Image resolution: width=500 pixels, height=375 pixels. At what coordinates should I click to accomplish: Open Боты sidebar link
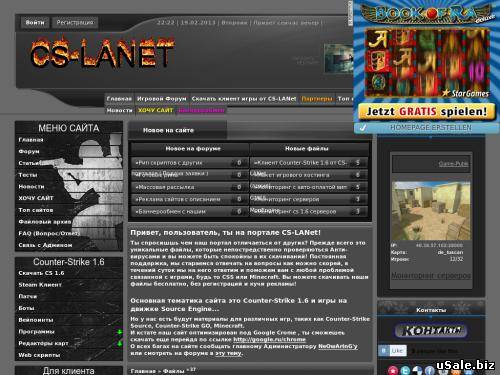26,308
